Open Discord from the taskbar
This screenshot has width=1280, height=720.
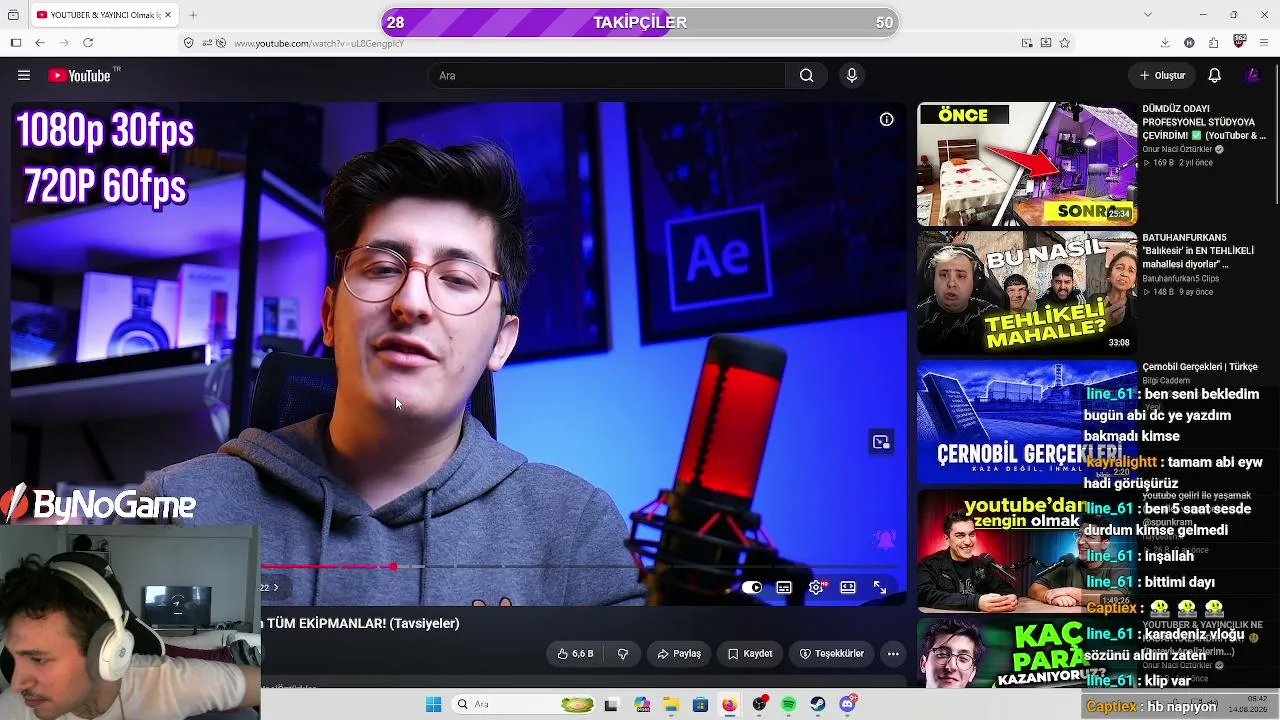[x=848, y=705]
